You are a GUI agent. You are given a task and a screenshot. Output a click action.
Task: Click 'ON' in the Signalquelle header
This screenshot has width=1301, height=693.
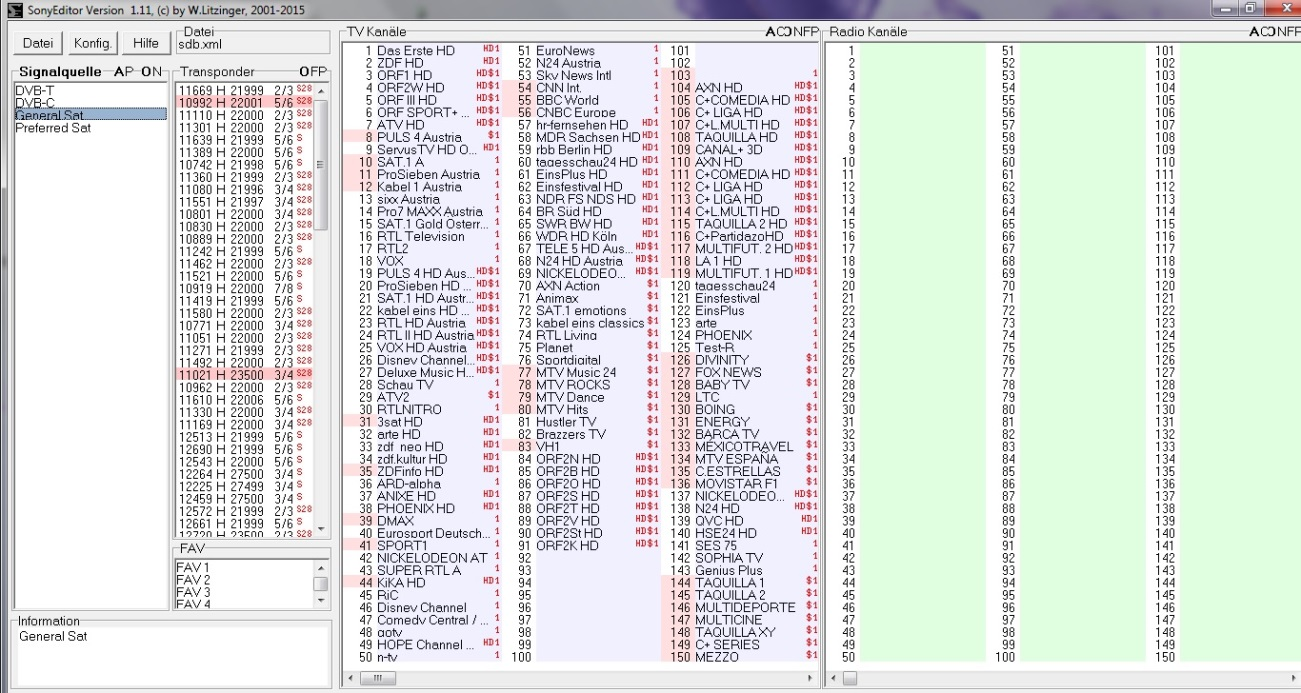(151, 72)
